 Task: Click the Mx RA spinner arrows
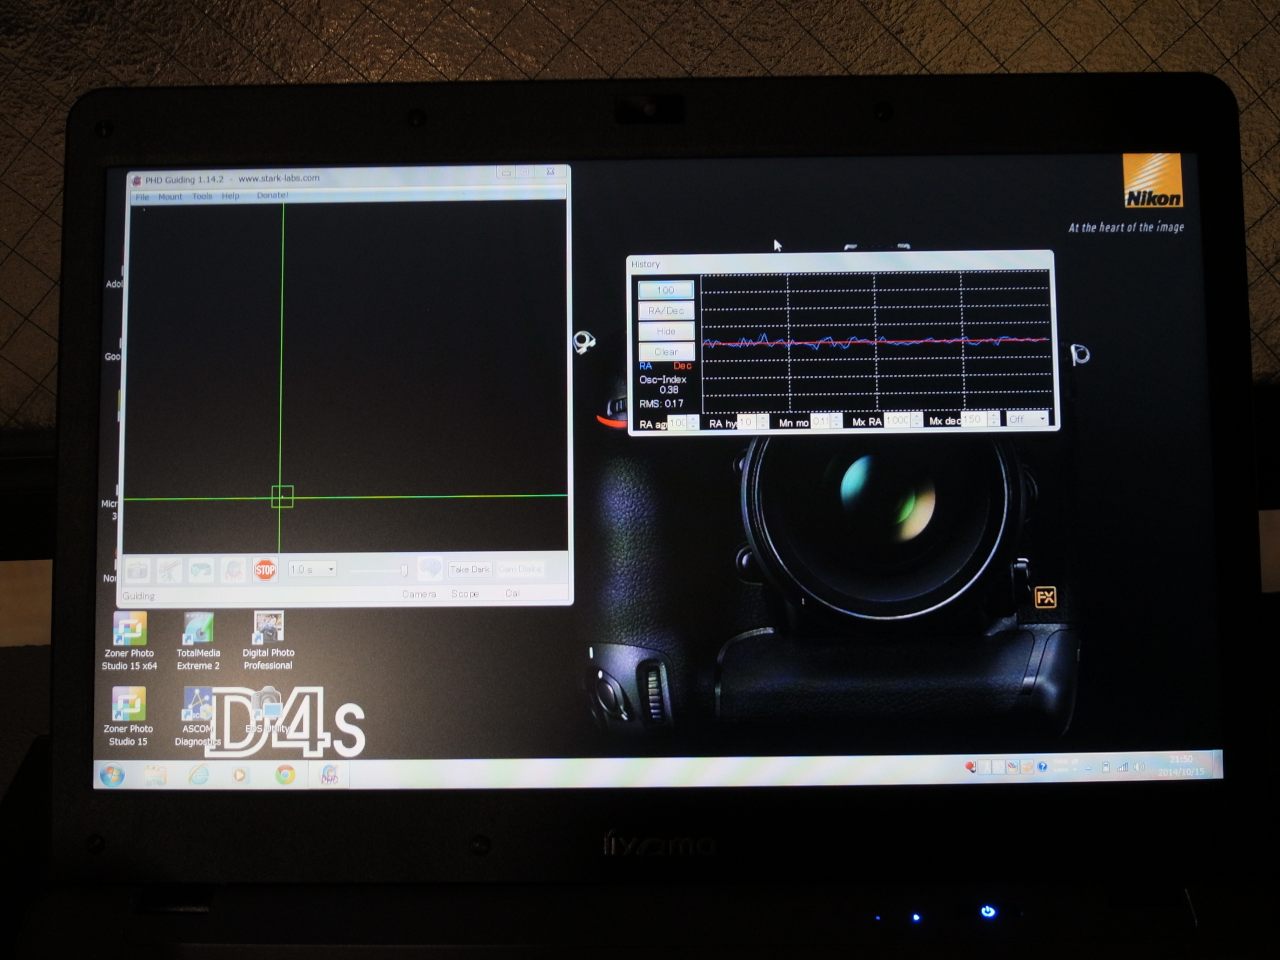tap(916, 420)
